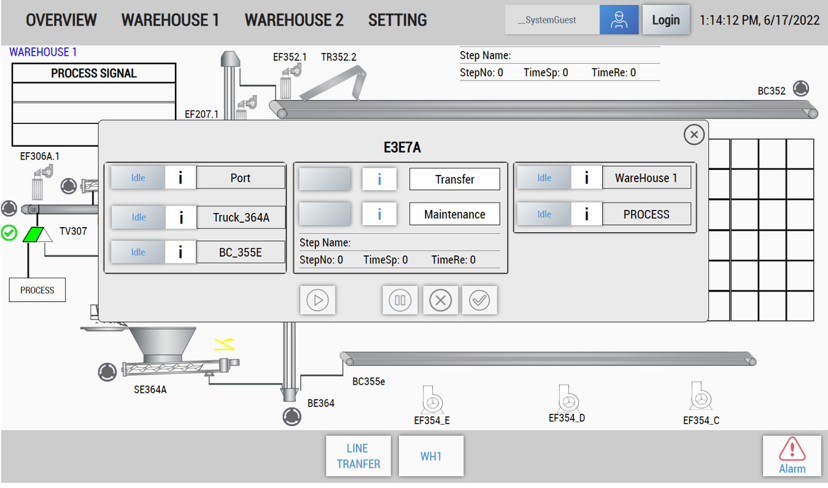Click info icon next to Port

[x=181, y=178]
